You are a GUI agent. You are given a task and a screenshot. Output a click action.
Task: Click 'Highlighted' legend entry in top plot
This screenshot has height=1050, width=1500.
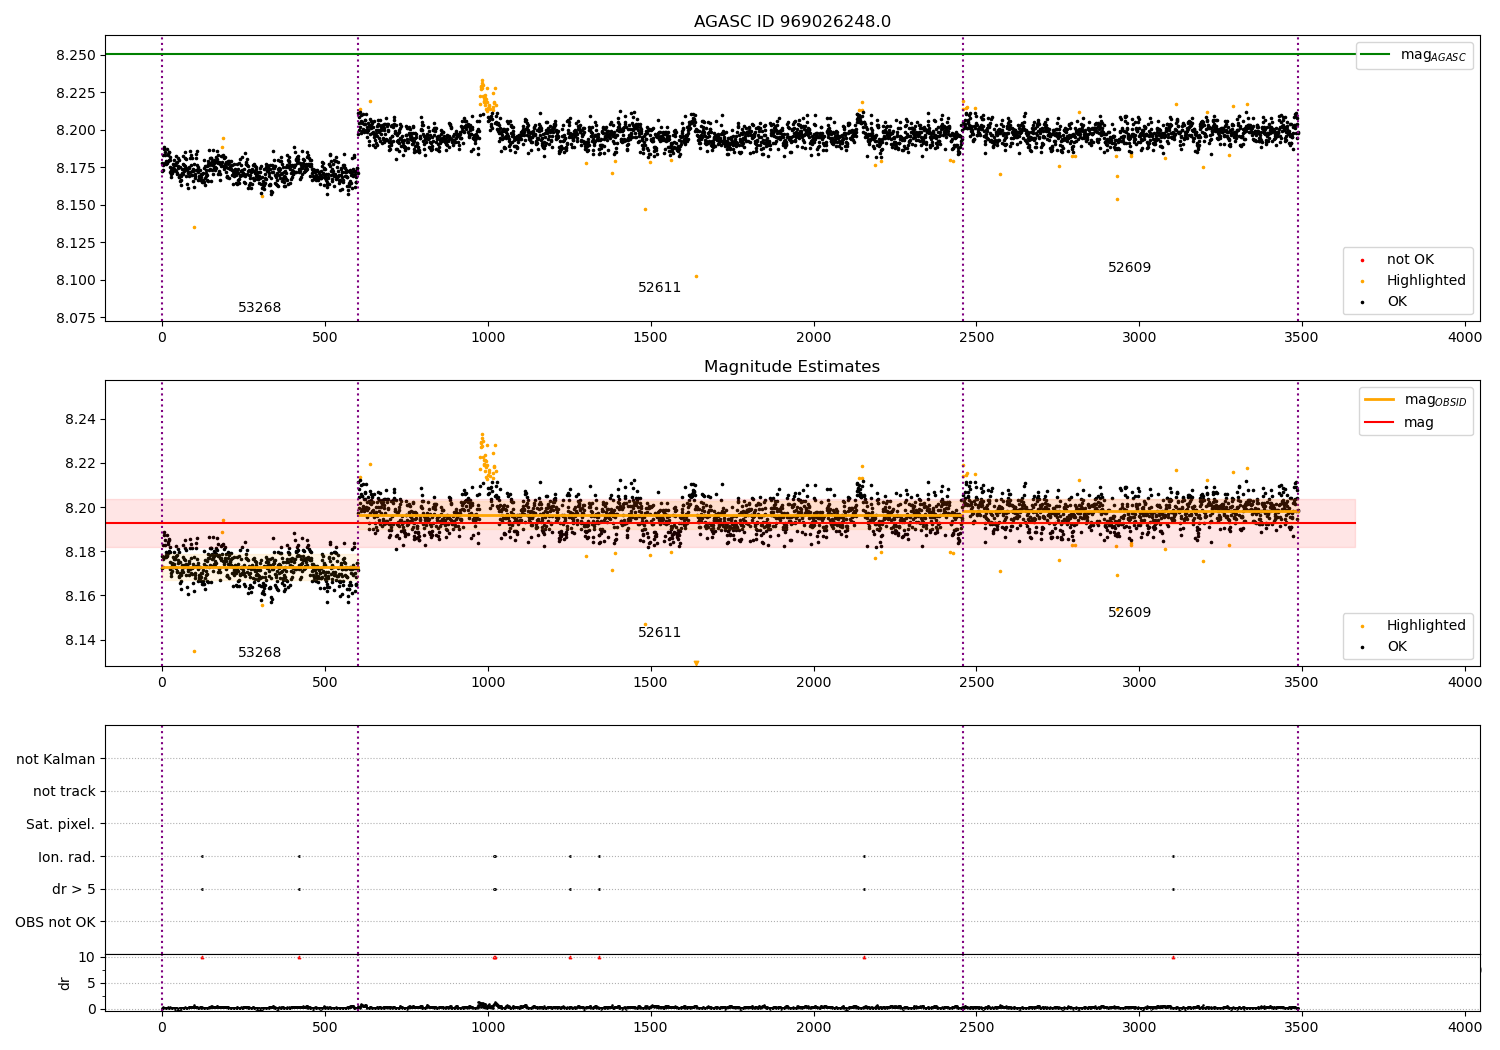(1409, 281)
